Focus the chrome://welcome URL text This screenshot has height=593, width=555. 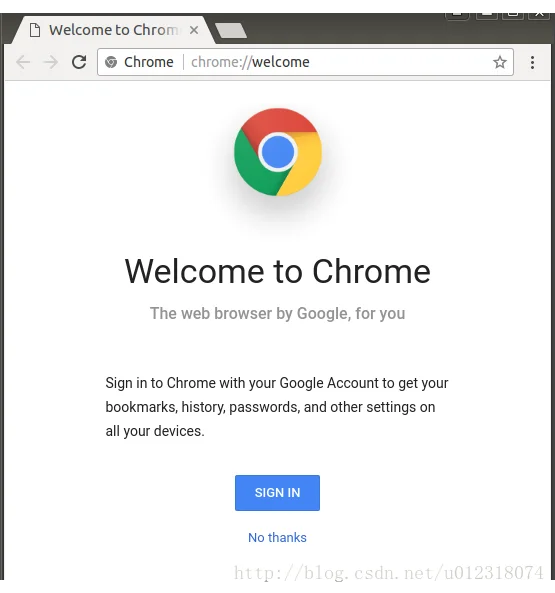pos(250,62)
